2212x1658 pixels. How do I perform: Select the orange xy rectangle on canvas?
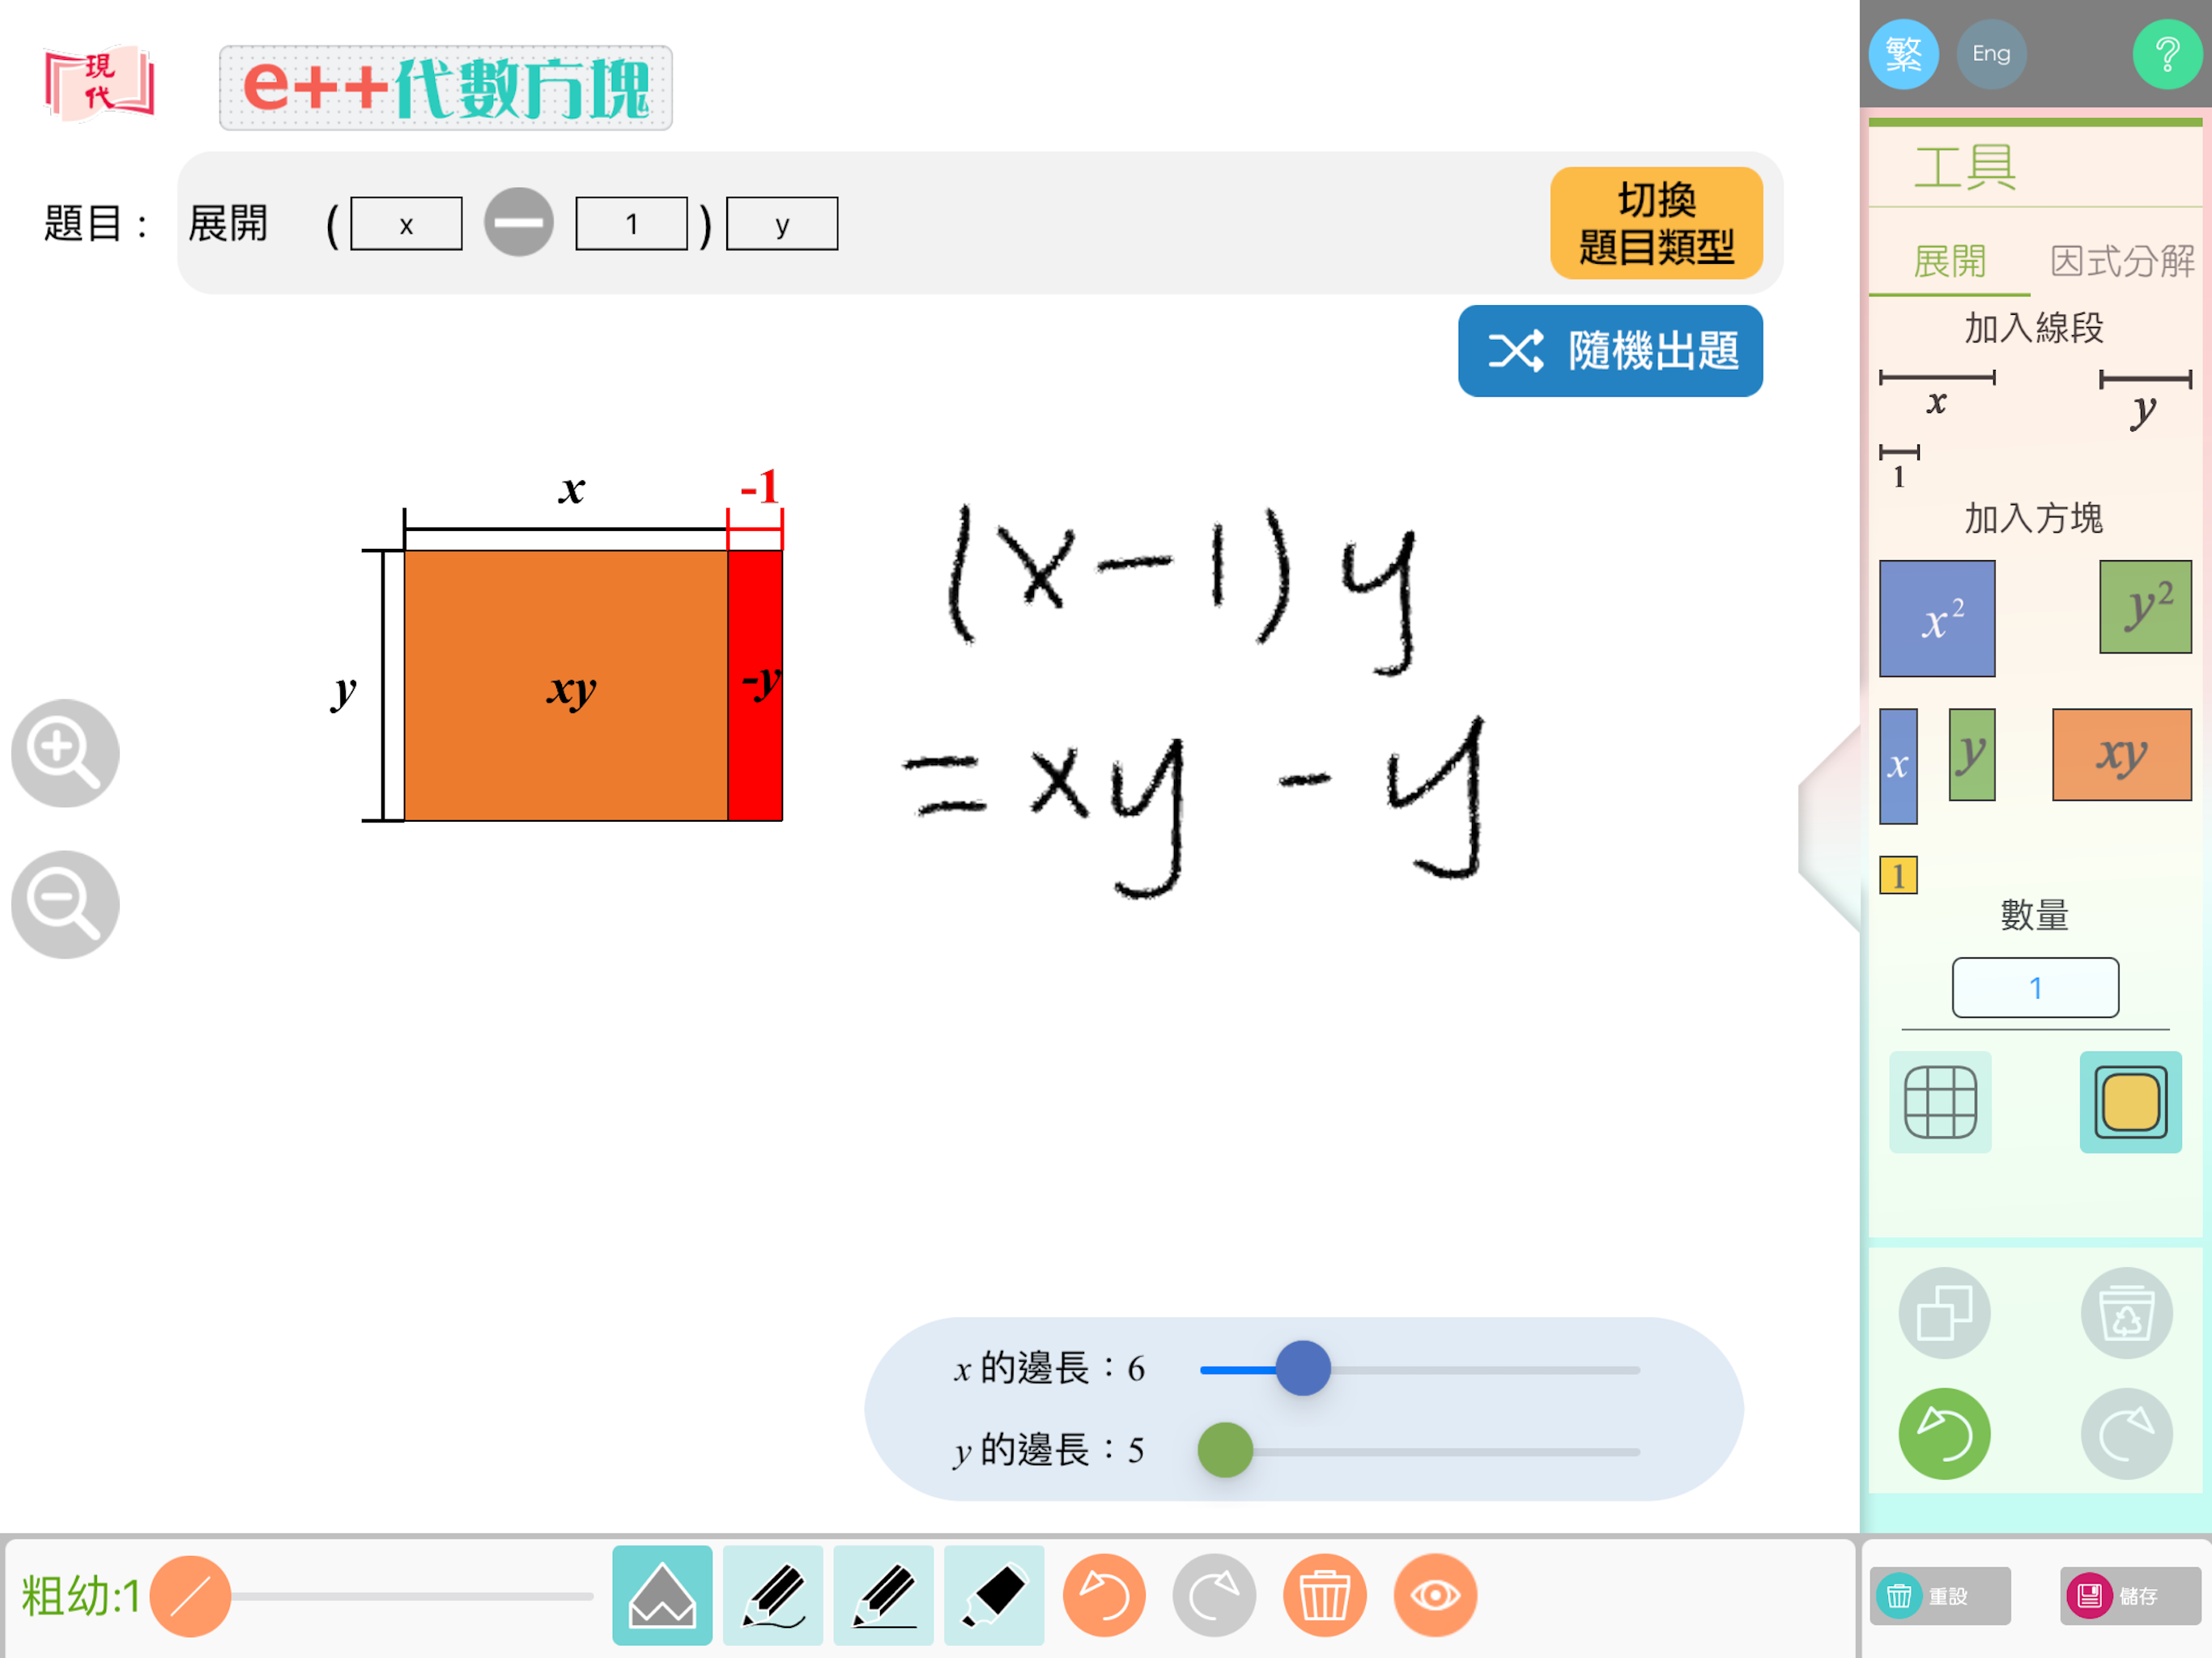[x=566, y=686]
